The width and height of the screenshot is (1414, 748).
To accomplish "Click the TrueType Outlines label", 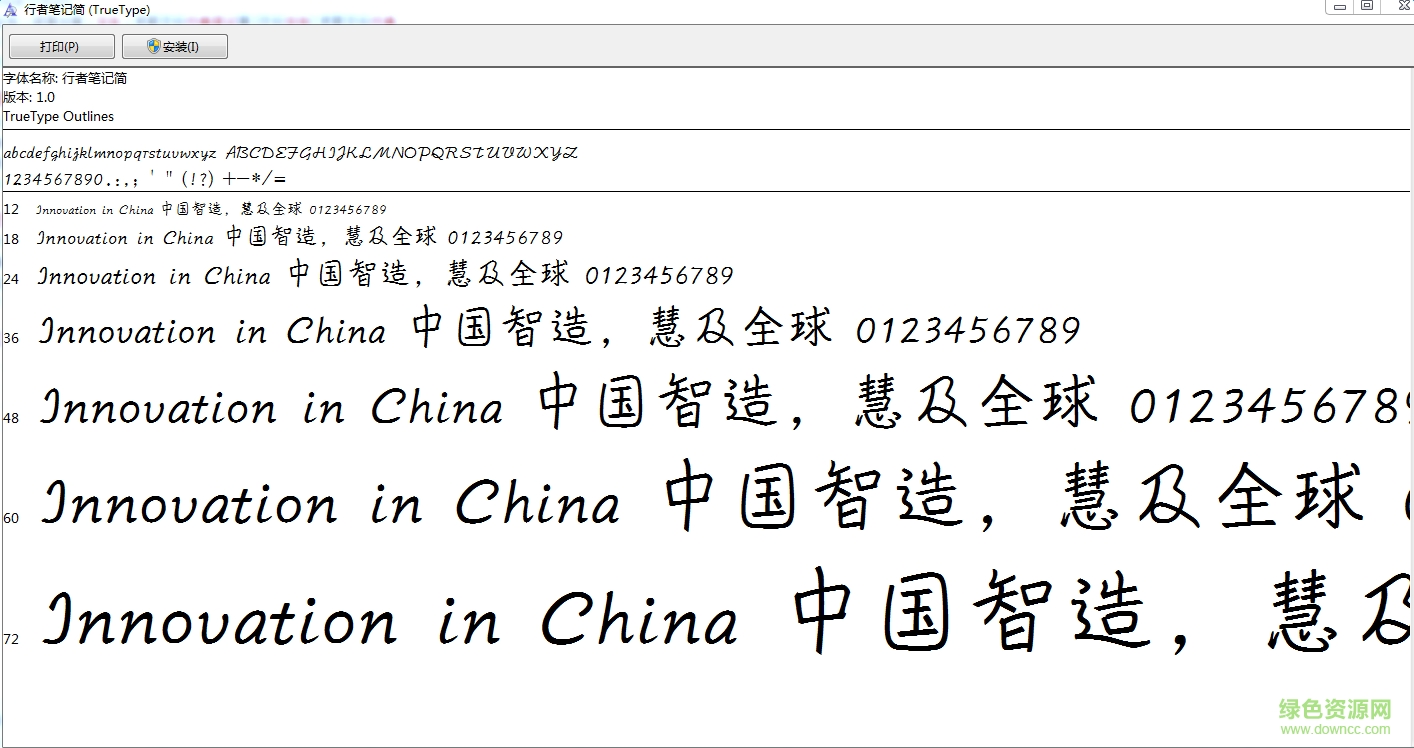I will click(x=58, y=116).
